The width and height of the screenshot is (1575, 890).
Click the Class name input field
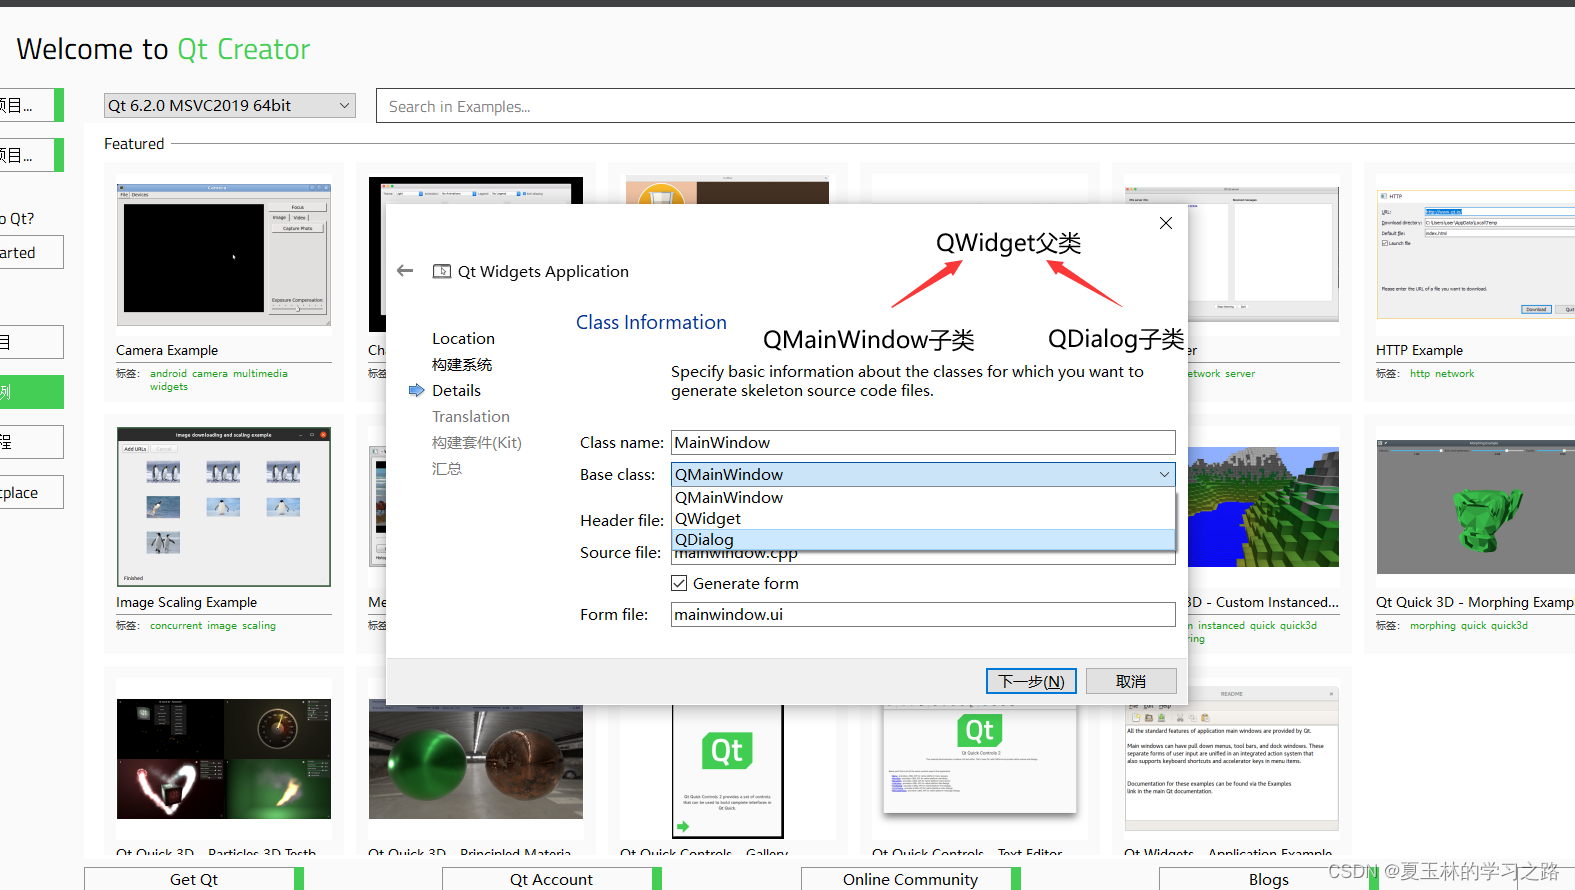(x=923, y=442)
